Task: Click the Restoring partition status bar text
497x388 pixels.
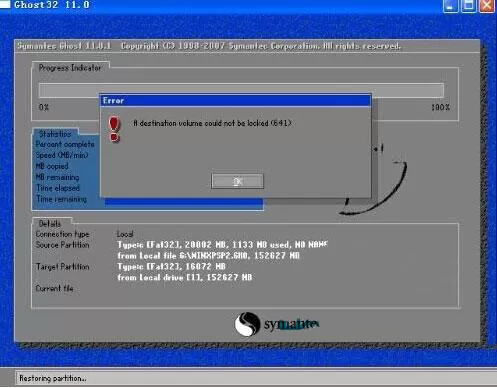Action: (53, 378)
